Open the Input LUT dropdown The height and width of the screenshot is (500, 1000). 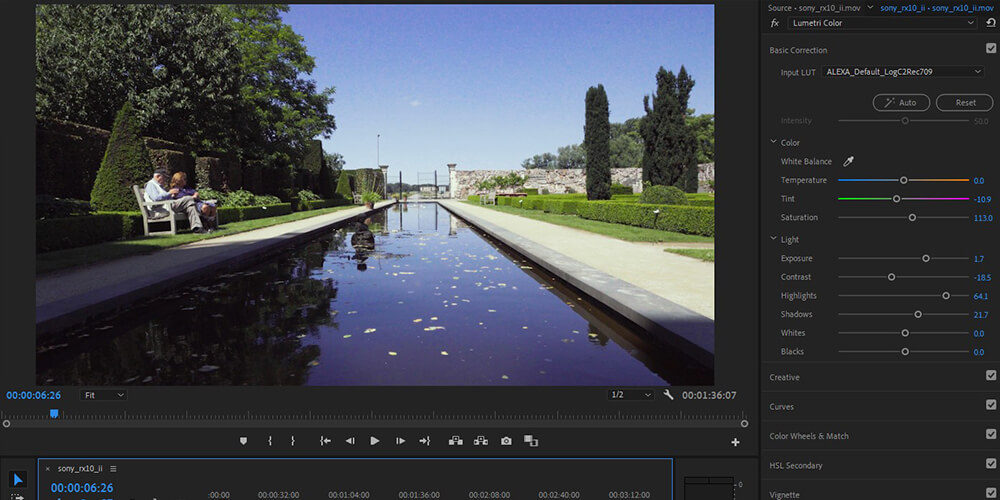click(902, 72)
